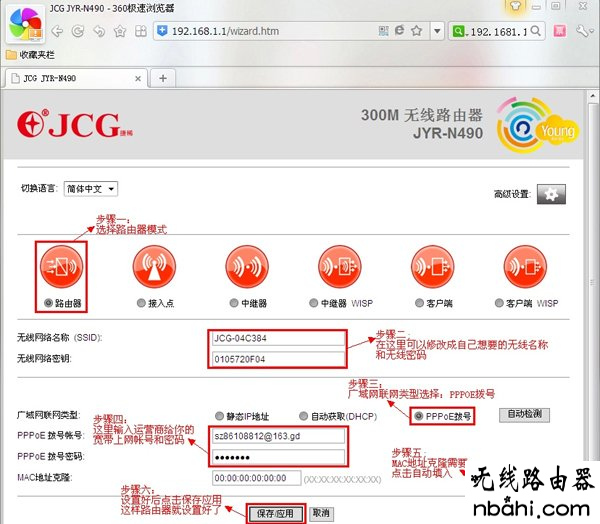600x524 pixels.
Task: Open advanced settings gear button
Action: tap(551, 194)
